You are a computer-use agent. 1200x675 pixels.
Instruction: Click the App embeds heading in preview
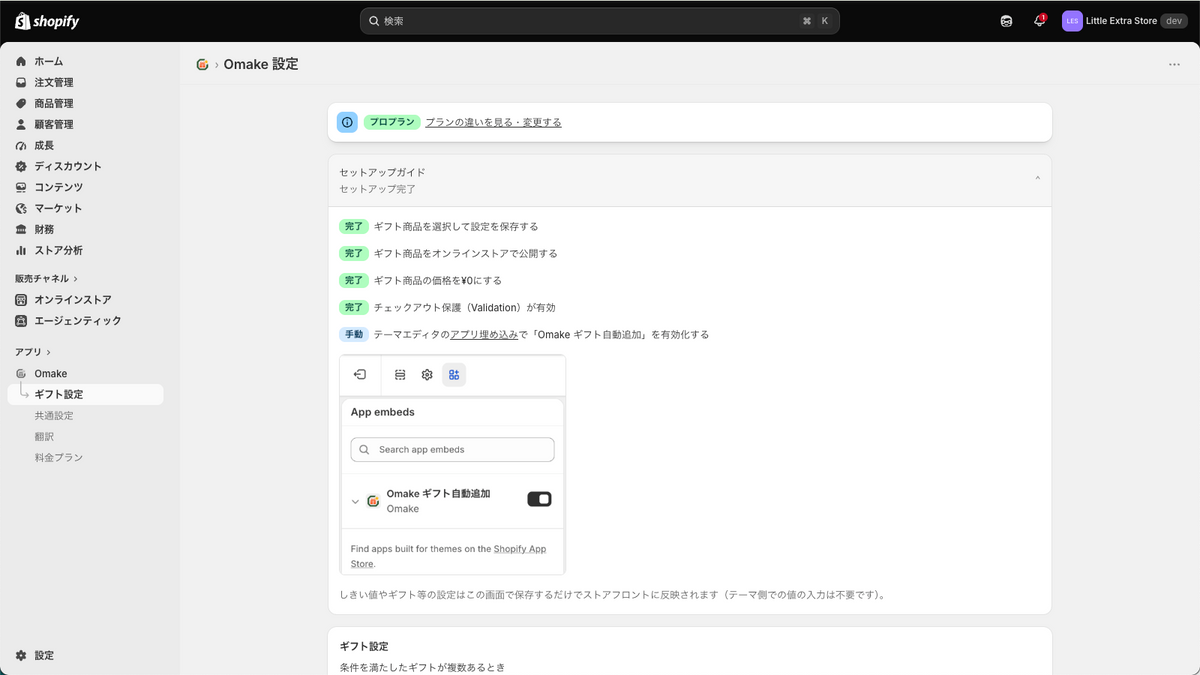pyautogui.click(x=383, y=412)
